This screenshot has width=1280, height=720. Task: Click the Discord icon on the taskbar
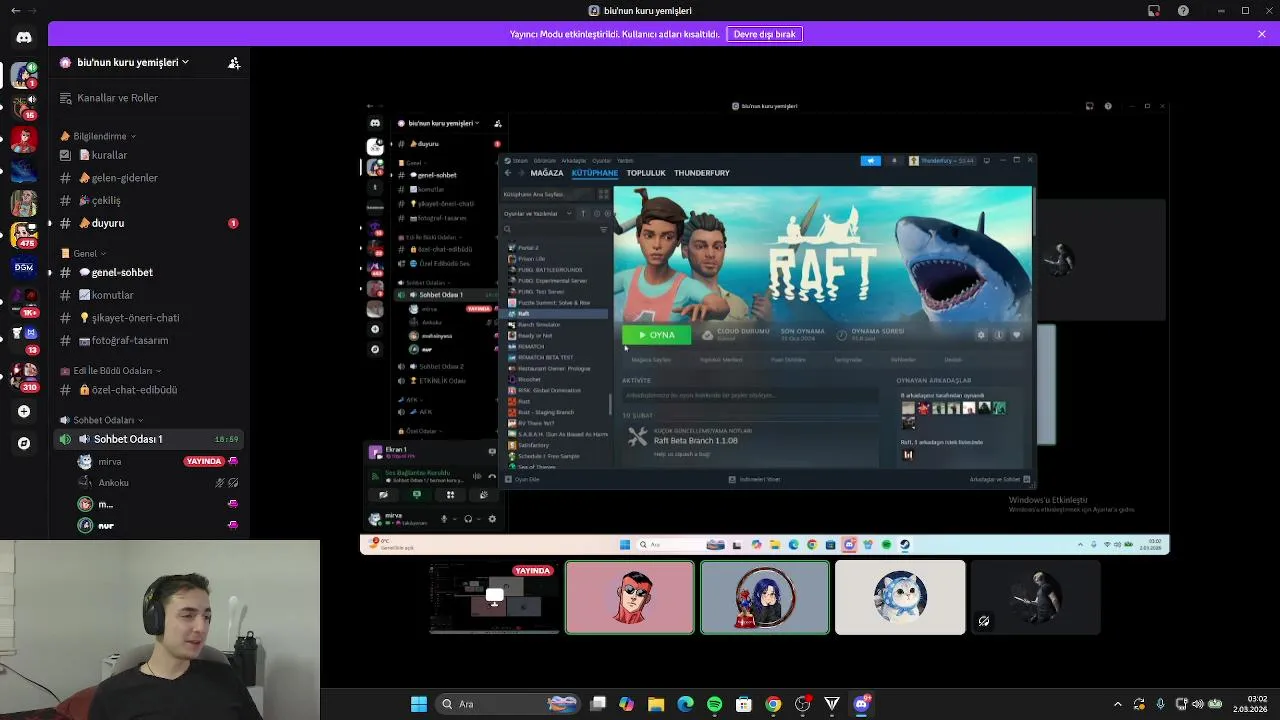tap(862, 704)
